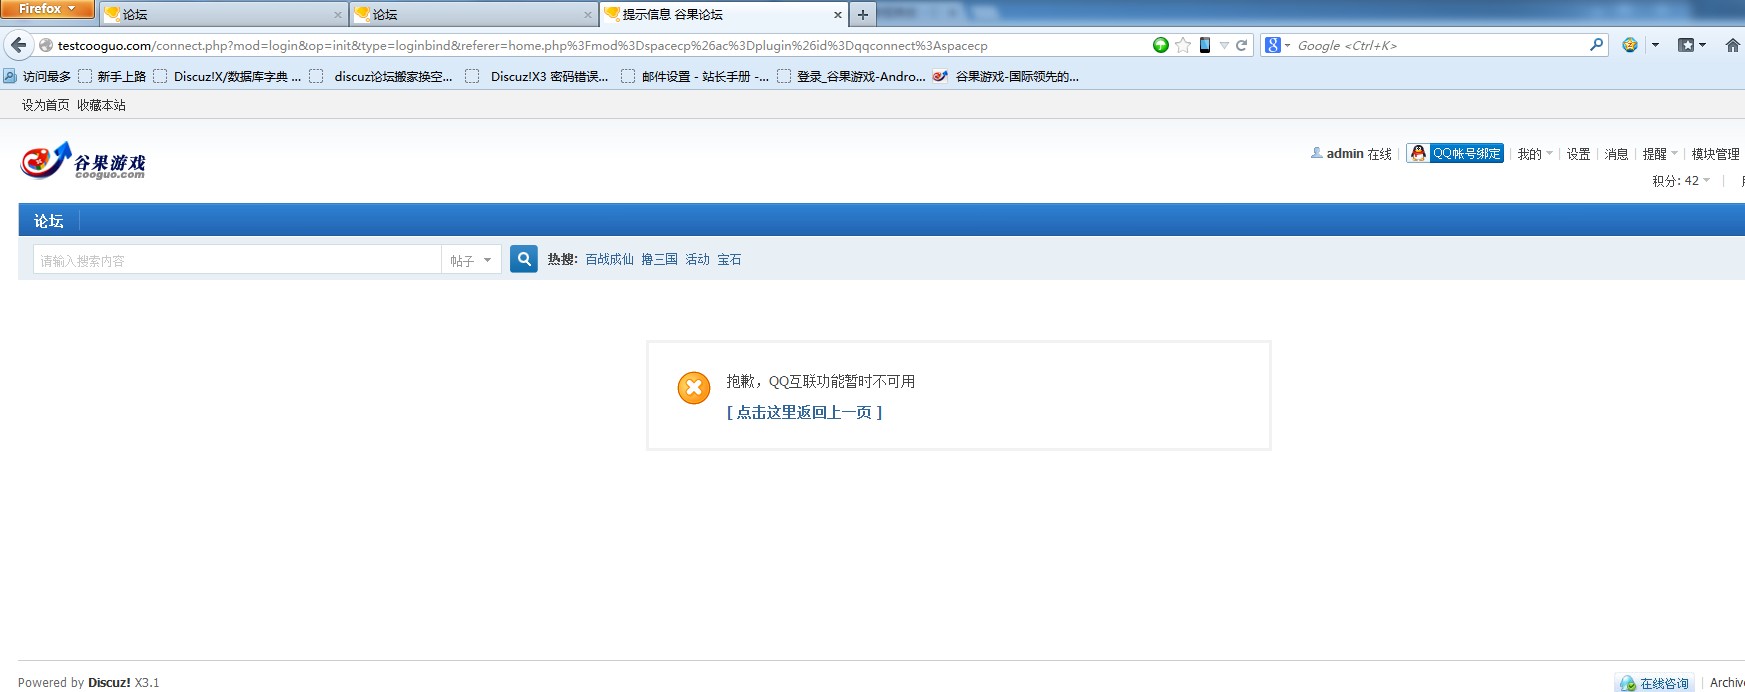The image size is (1745, 692).
Task: Open 模块管理 link
Action: click(x=1715, y=154)
